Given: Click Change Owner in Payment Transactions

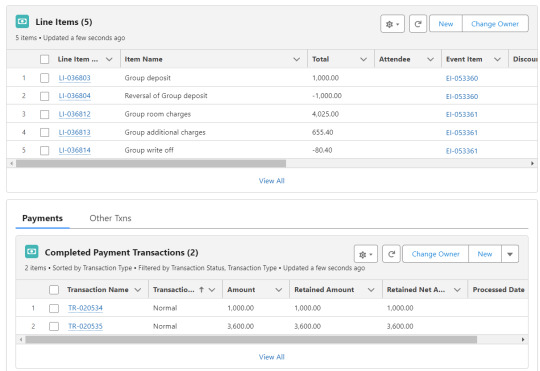Looking at the screenshot, I should tap(436, 254).
